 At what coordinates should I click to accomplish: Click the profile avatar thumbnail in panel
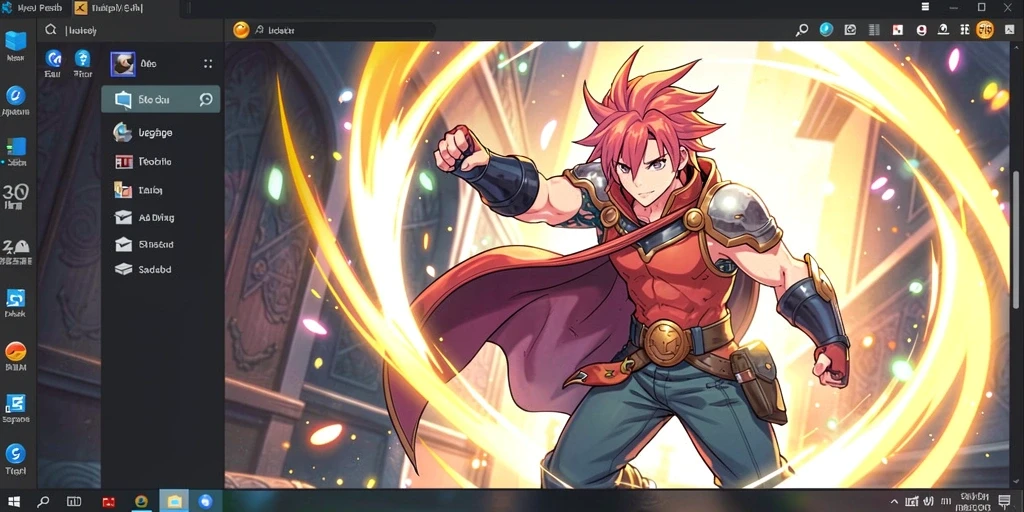click(123, 64)
